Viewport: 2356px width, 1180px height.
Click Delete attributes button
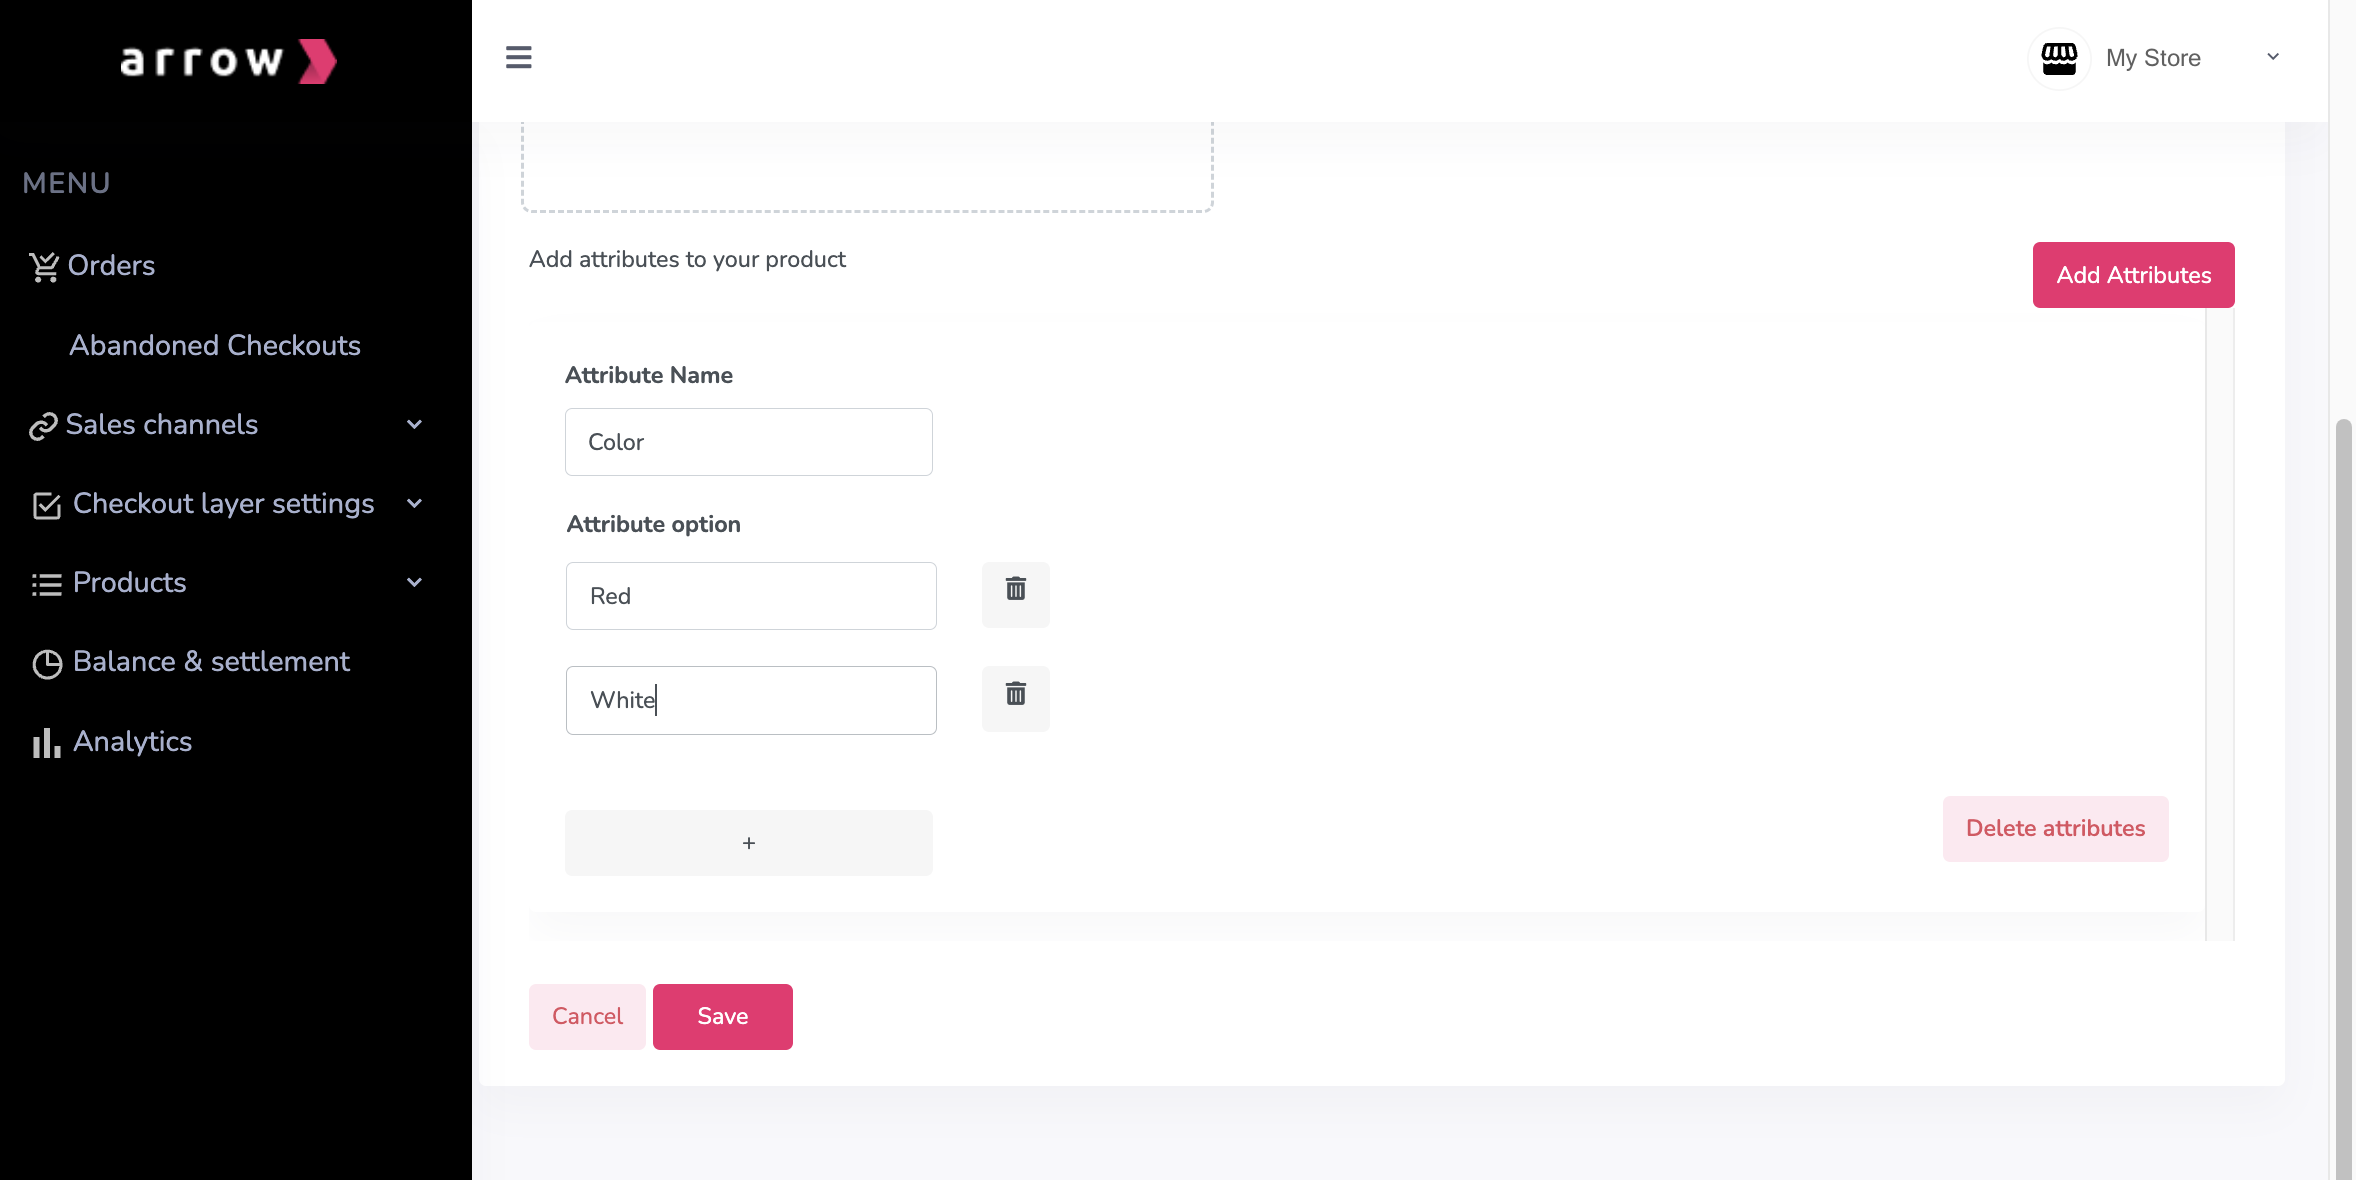click(x=2055, y=828)
